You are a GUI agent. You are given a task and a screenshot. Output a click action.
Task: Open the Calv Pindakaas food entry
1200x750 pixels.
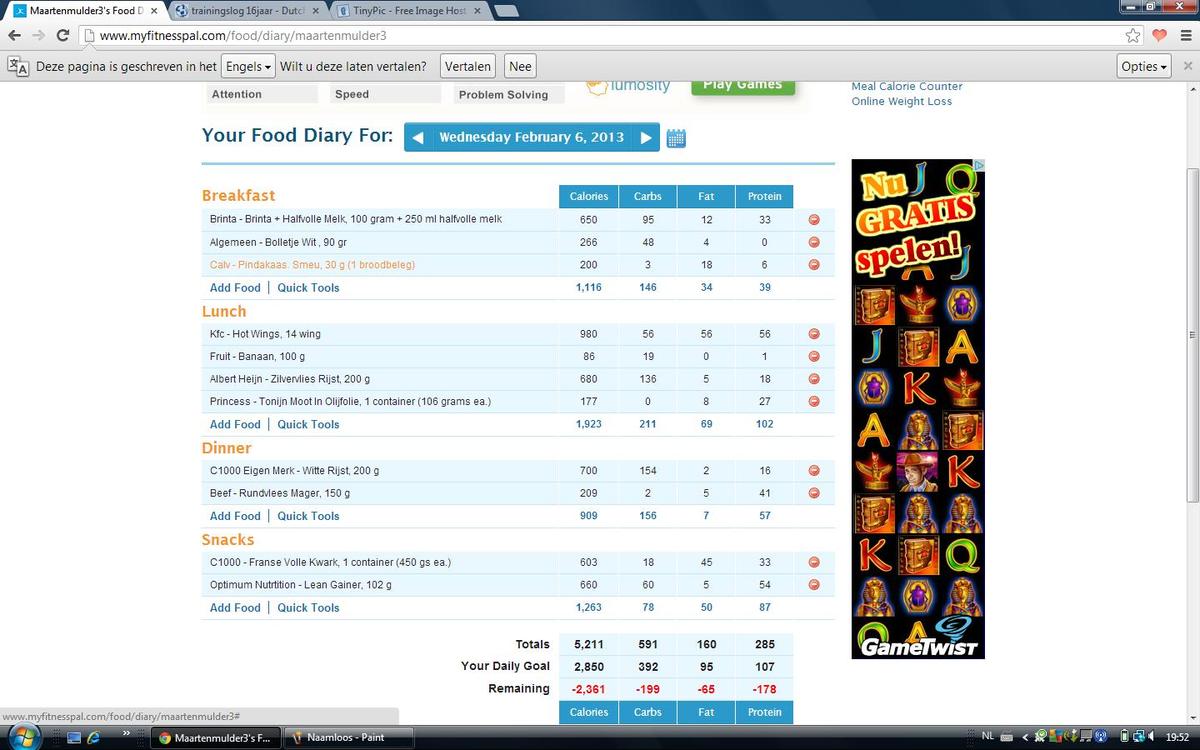pos(312,265)
